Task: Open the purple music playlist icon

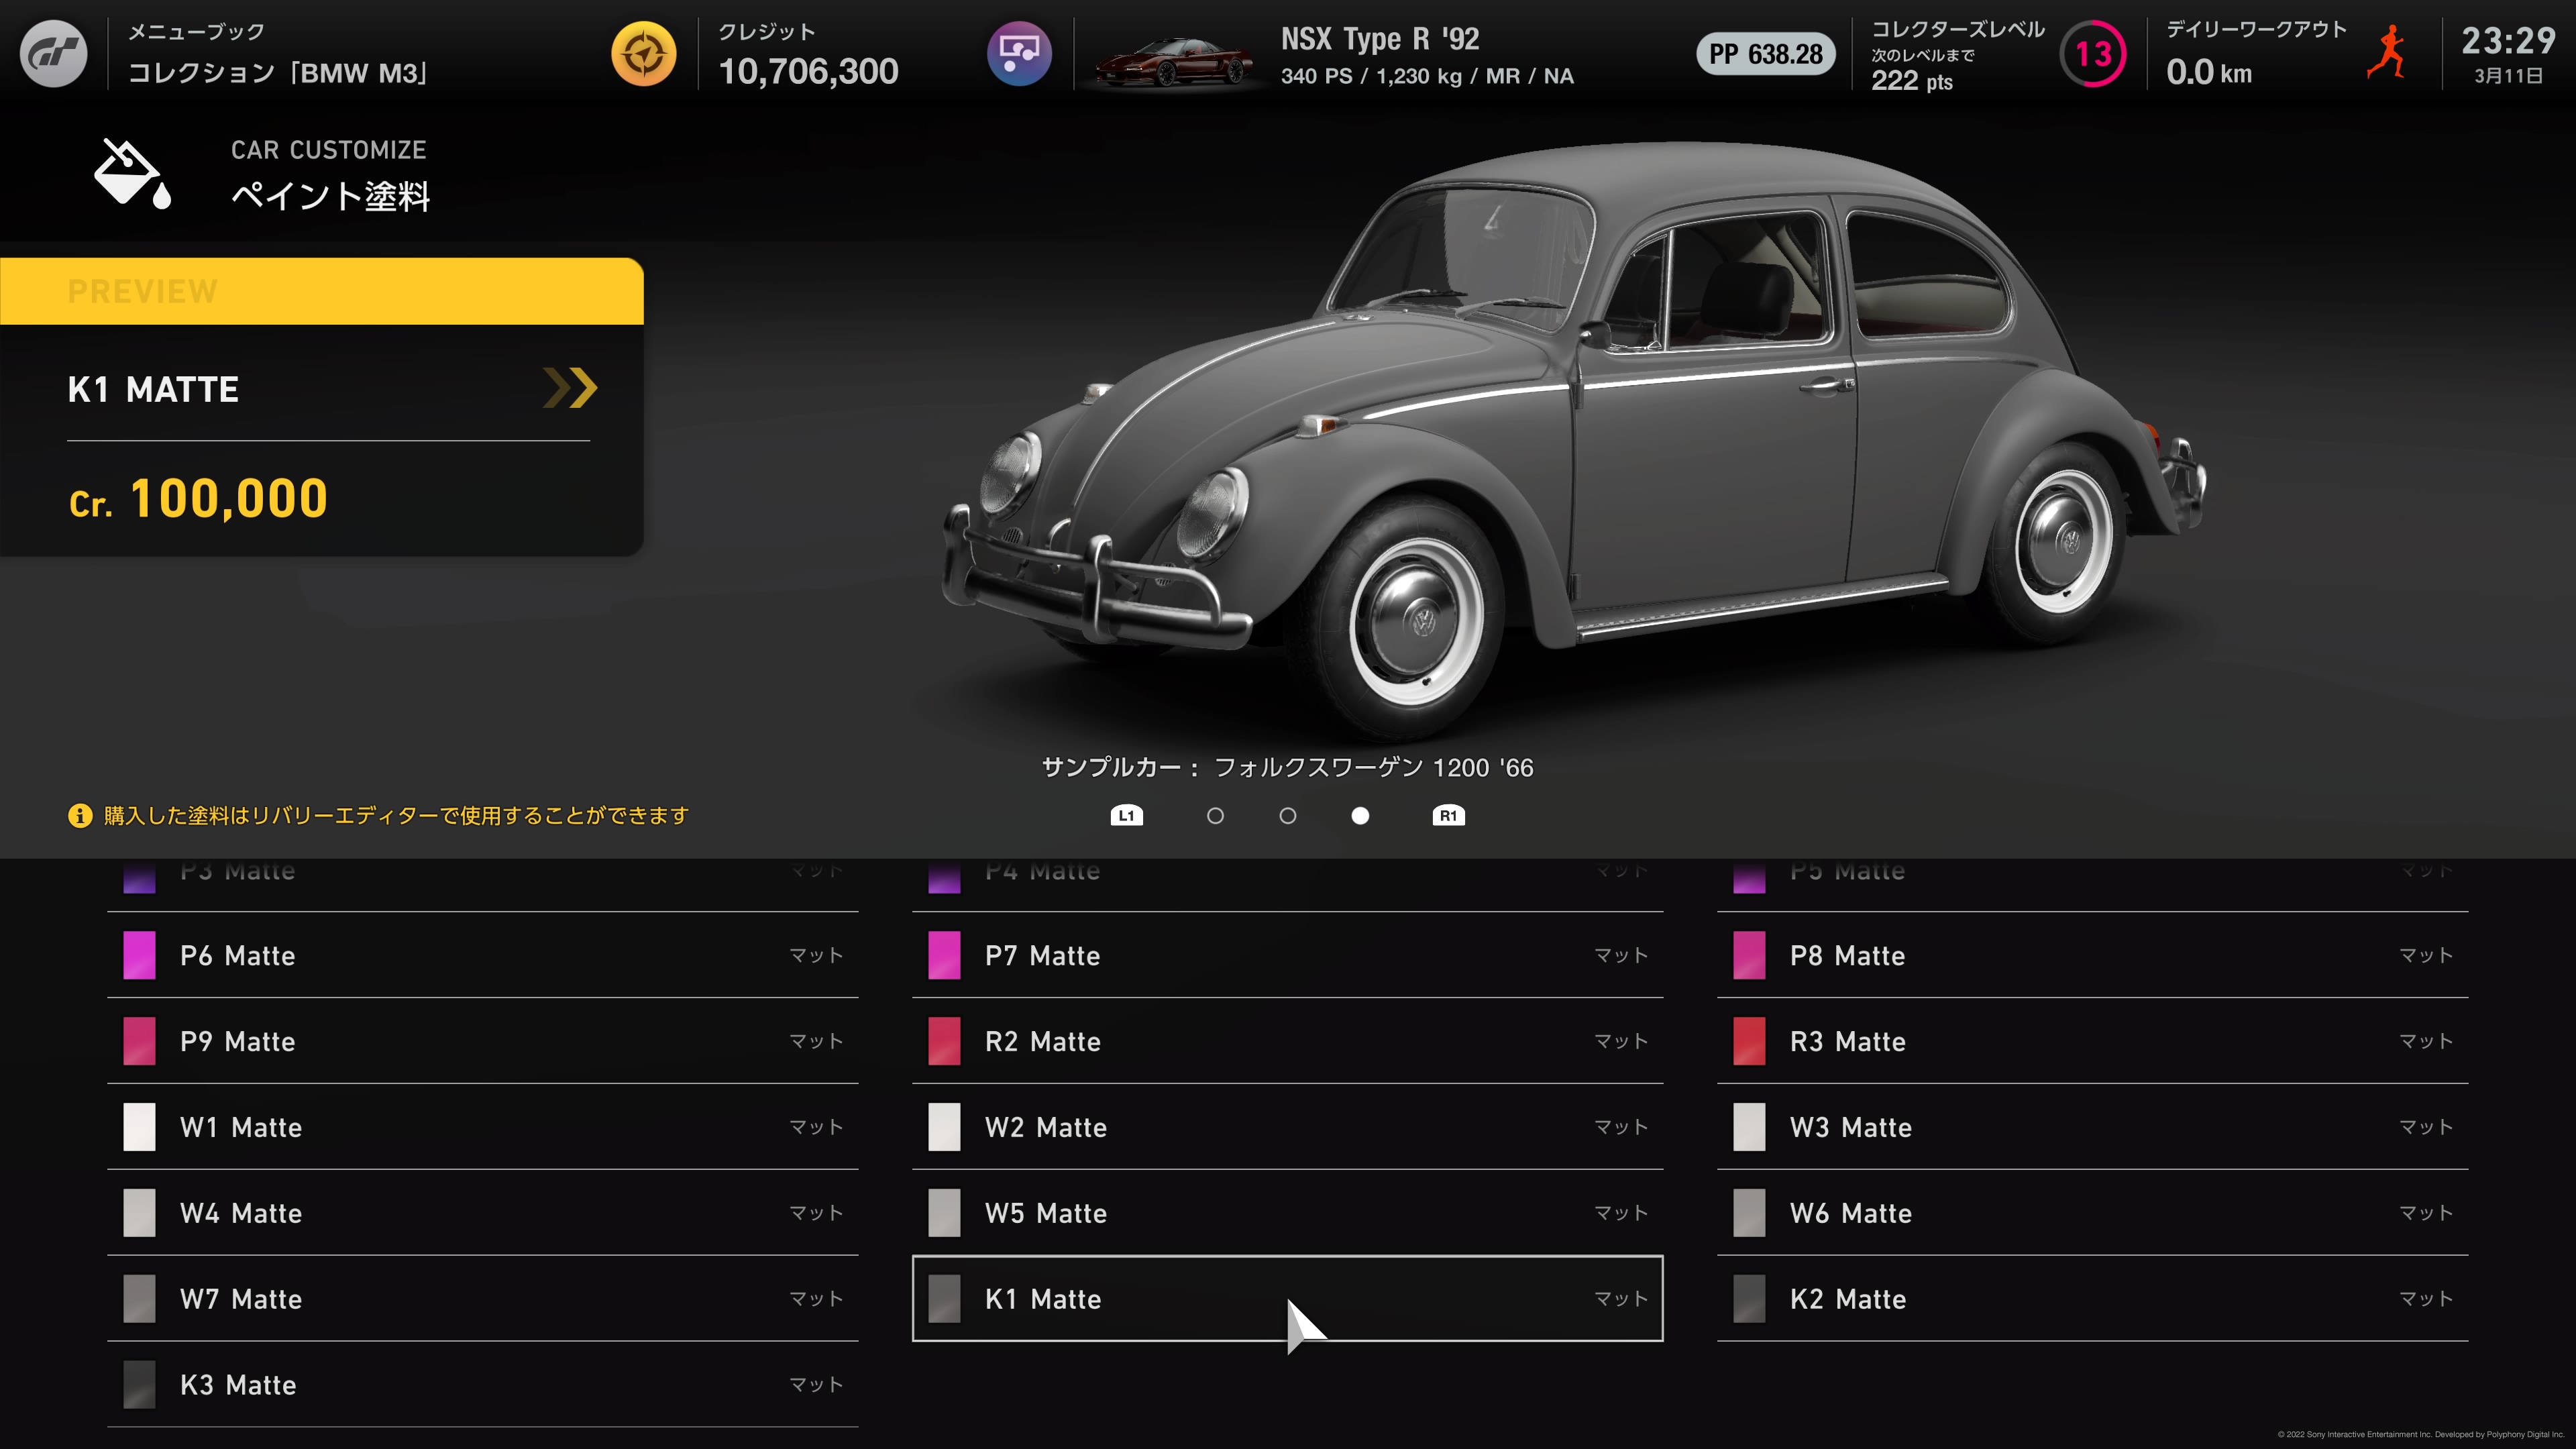Action: click(x=1018, y=54)
